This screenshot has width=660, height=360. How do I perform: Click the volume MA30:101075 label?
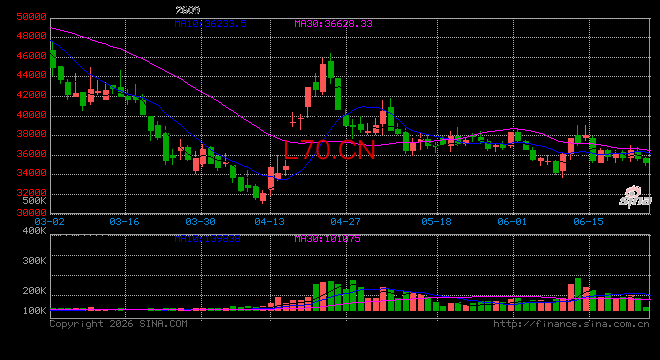pos(327,239)
